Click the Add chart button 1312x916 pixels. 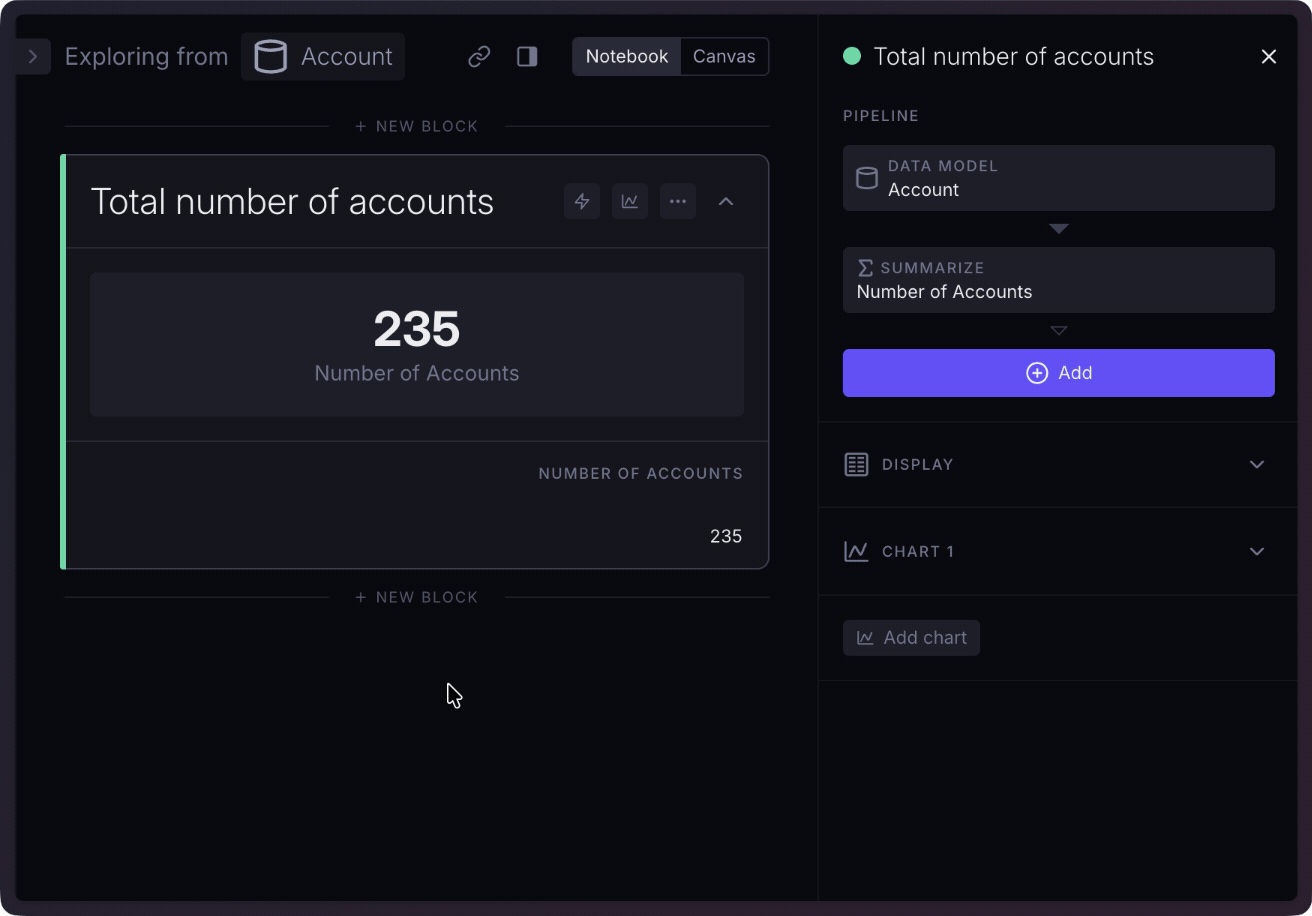tap(911, 638)
